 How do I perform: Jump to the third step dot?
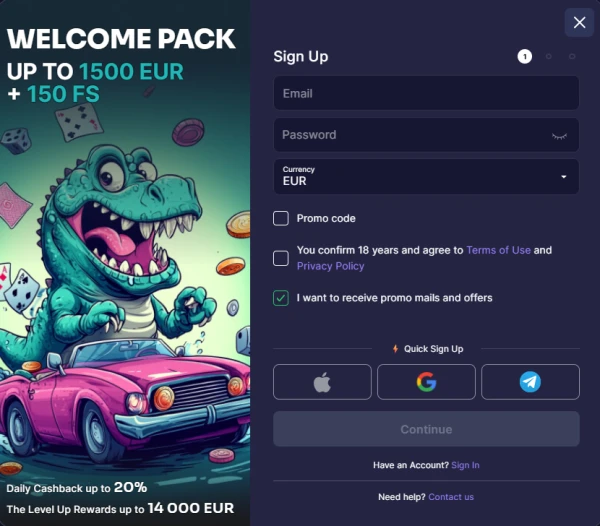pyautogui.click(x=572, y=57)
